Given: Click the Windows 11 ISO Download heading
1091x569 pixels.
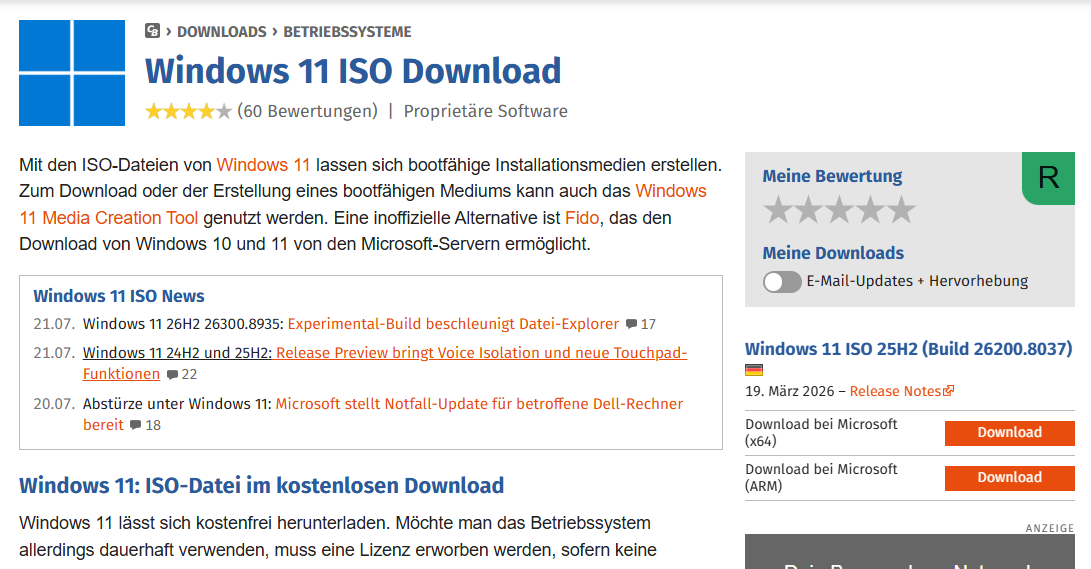Looking at the screenshot, I should click(353, 71).
